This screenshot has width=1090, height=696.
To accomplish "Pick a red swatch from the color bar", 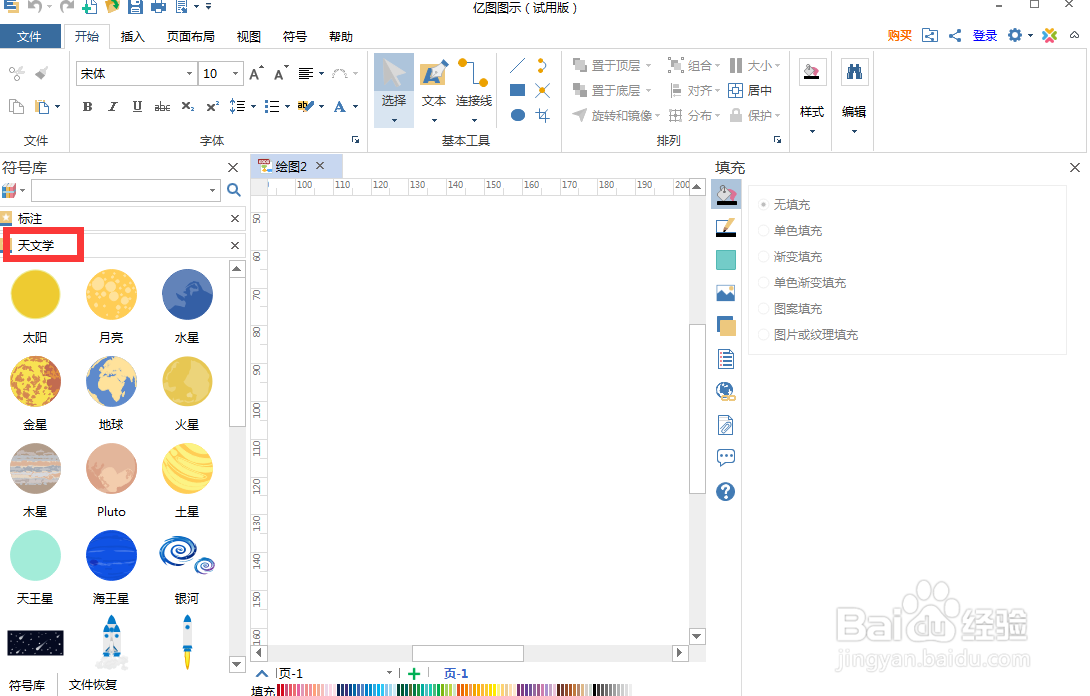I will point(280,690).
